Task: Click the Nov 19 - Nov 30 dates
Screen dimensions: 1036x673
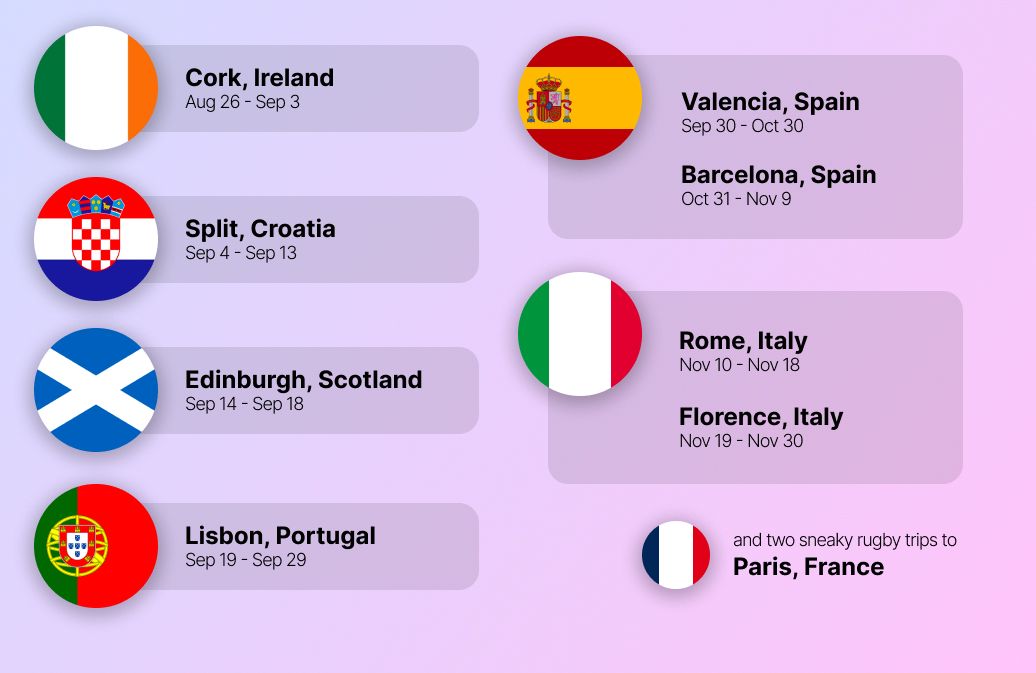Action: point(740,441)
